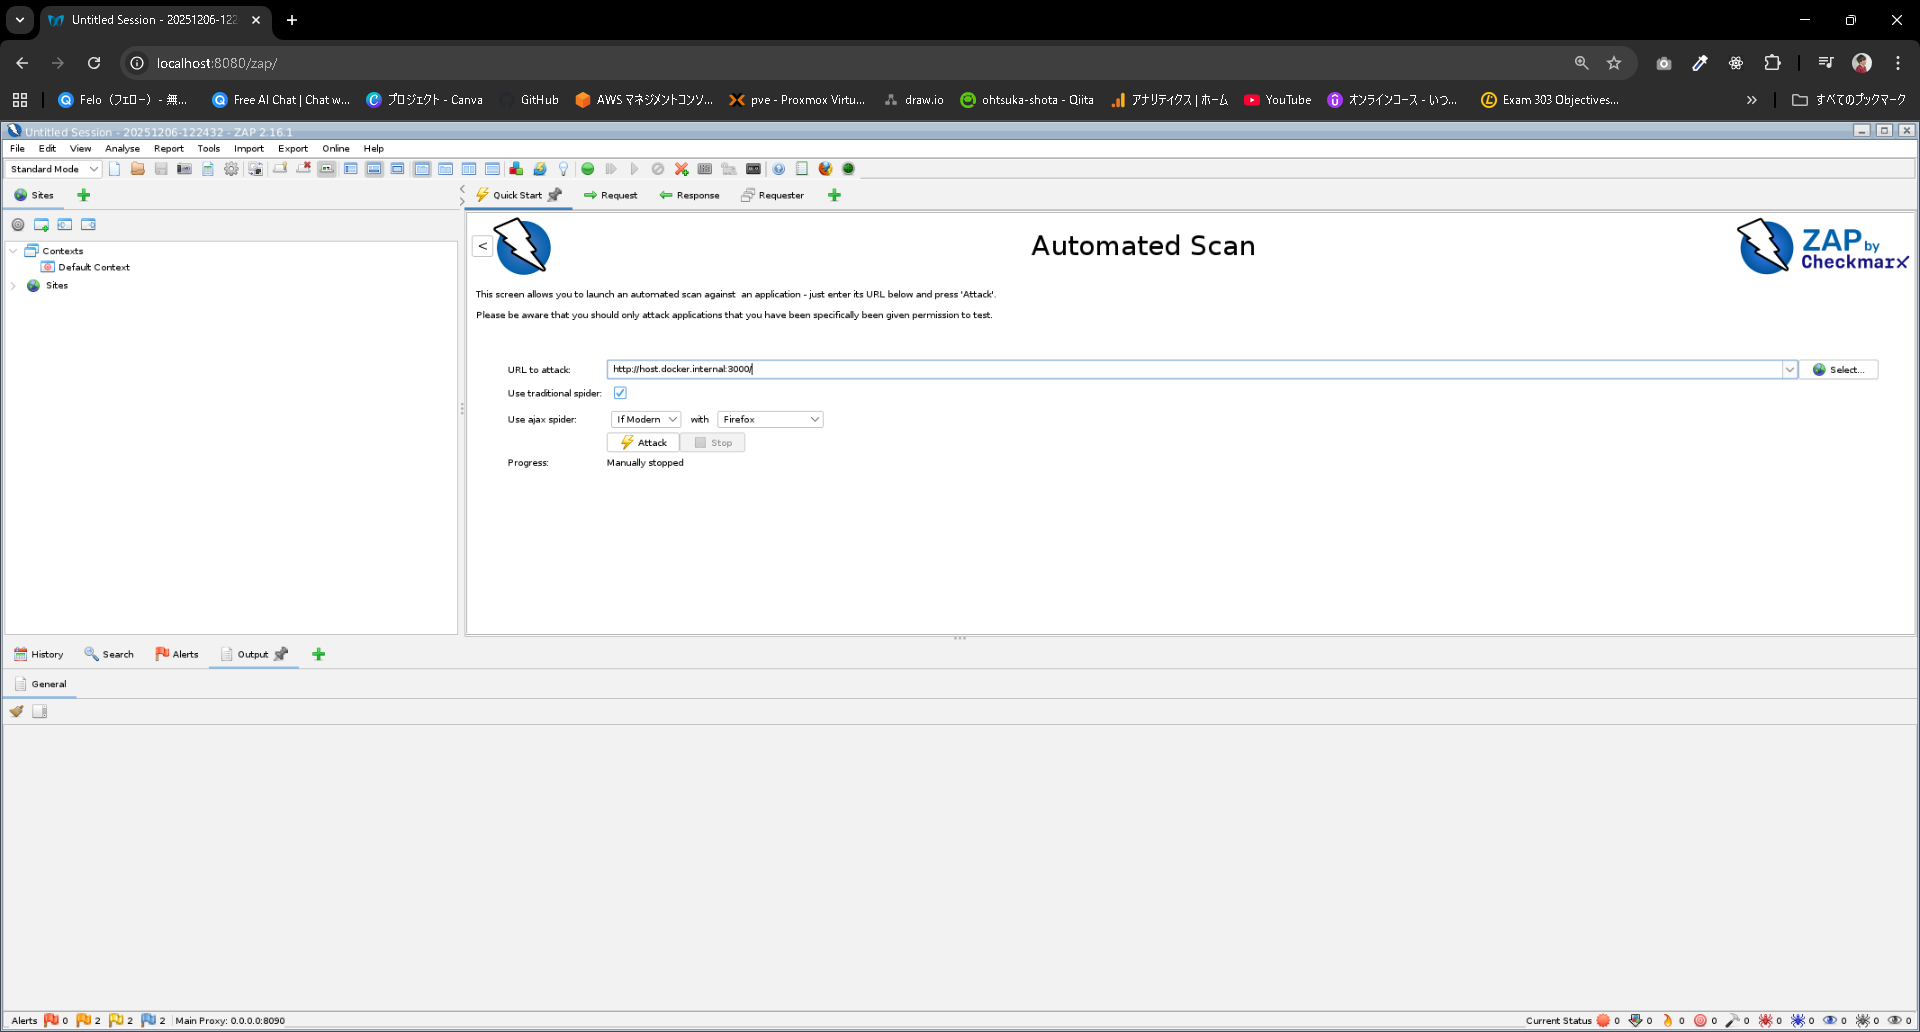The image size is (1920, 1032).
Task: Click the Firefox browser launch icon
Action: click(825, 169)
